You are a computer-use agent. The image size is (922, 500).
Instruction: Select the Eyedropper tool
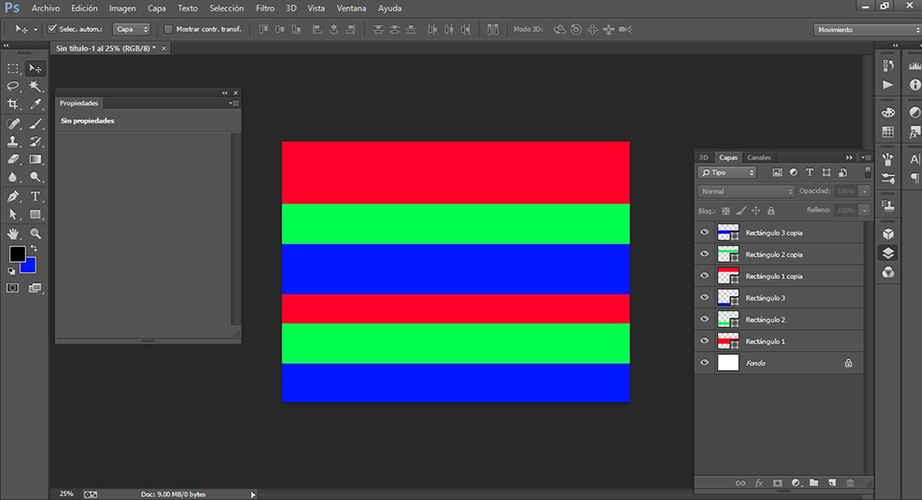coord(35,104)
